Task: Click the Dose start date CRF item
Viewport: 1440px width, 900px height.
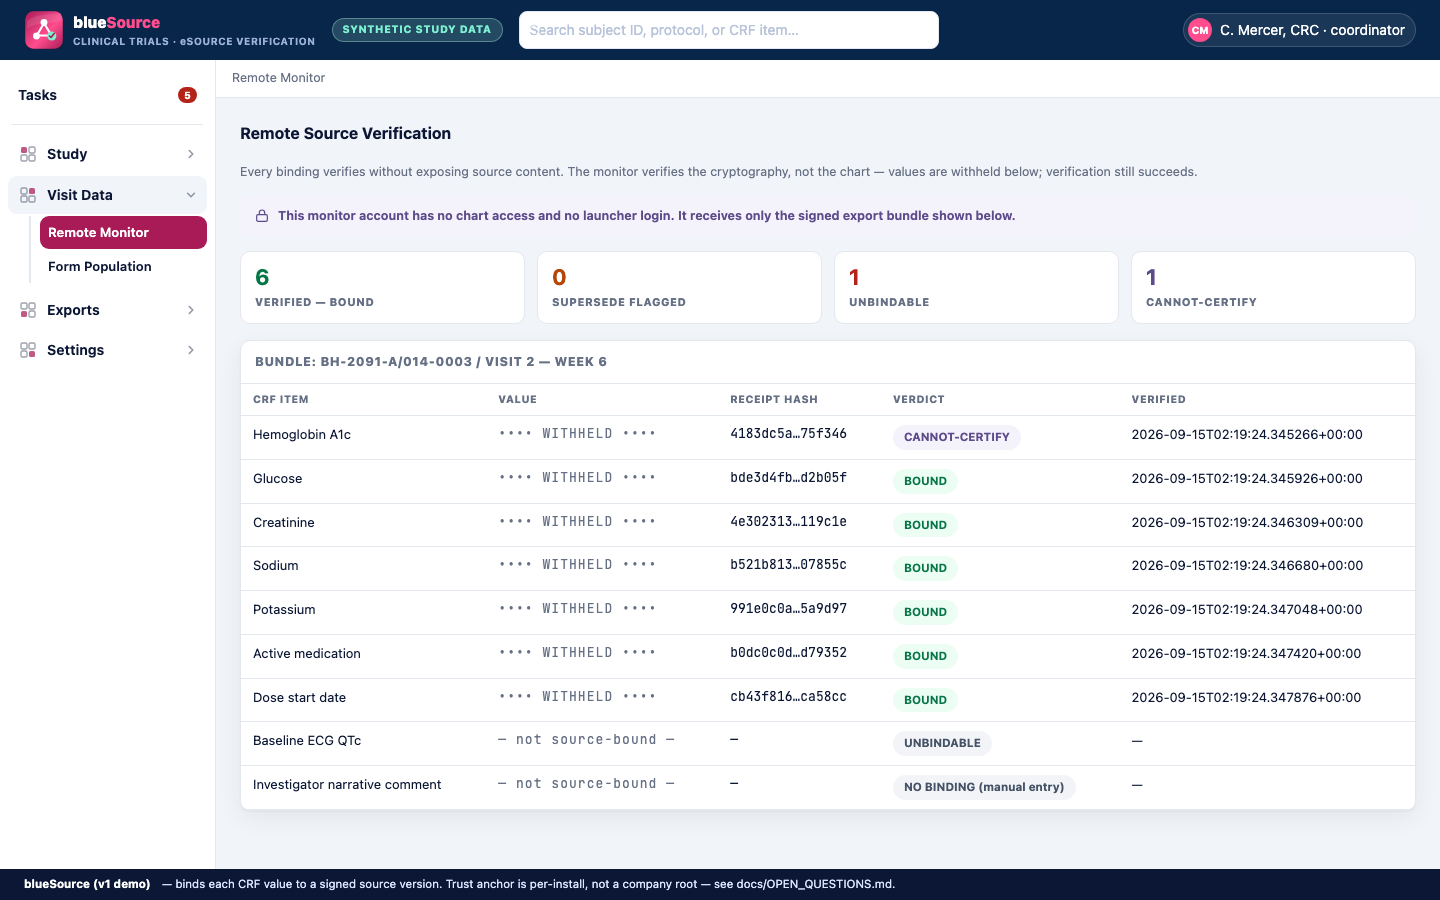Action: point(299,698)
